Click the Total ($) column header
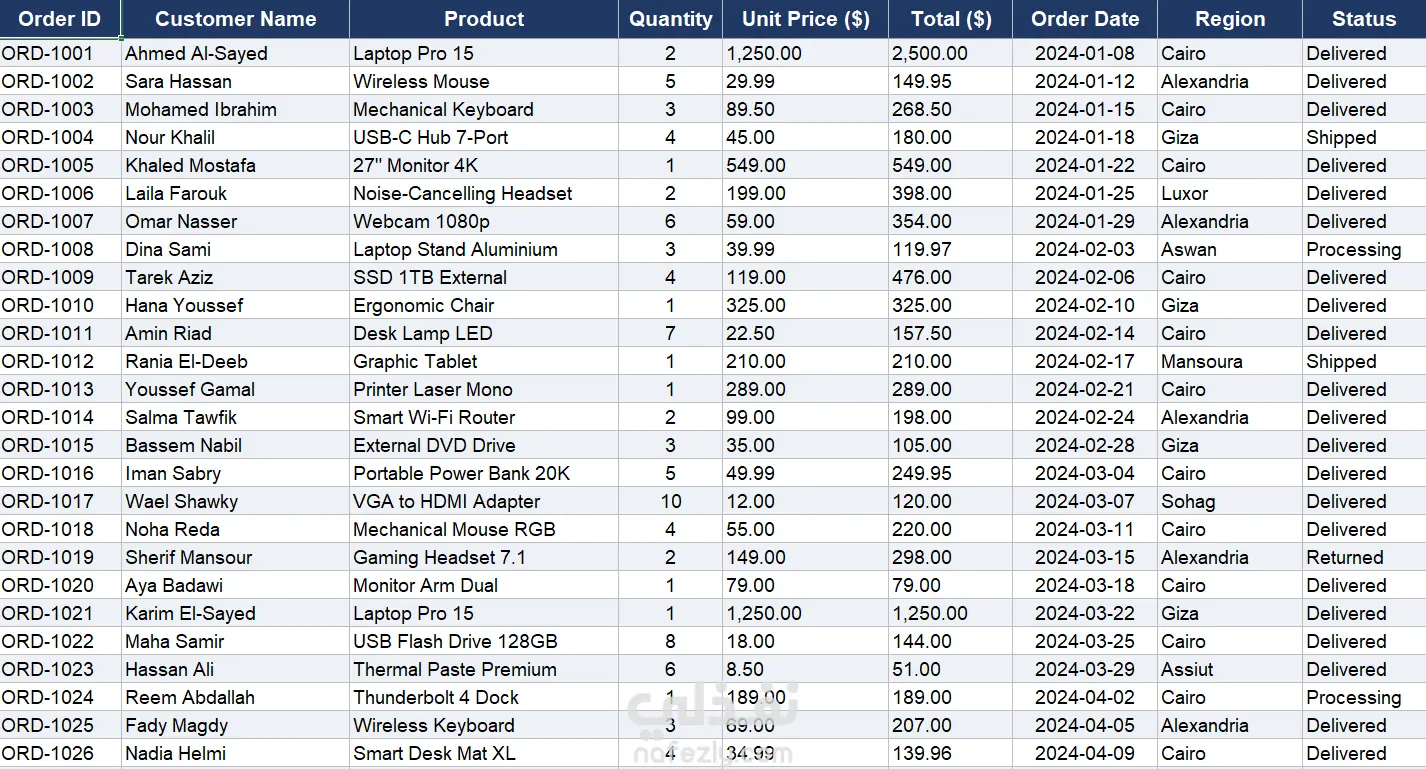Viewport: 1426px width, 769px height. 950,19
